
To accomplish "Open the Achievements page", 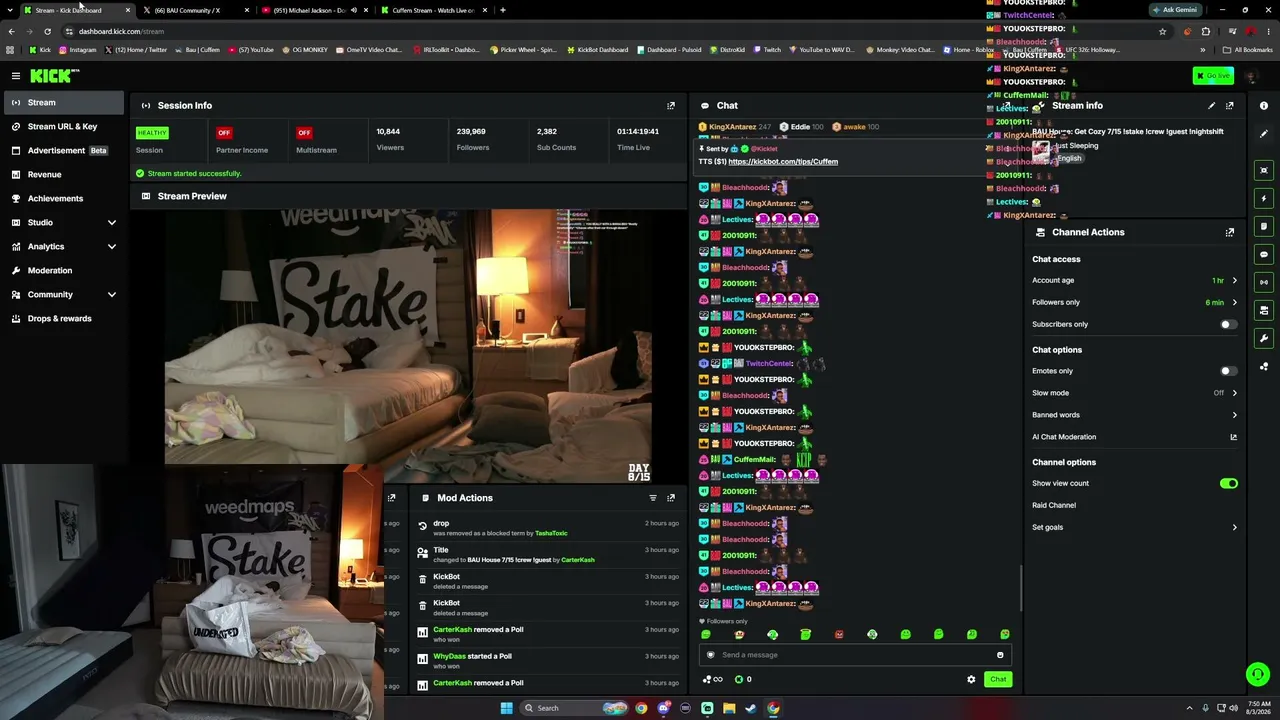I will click(64, 198).
